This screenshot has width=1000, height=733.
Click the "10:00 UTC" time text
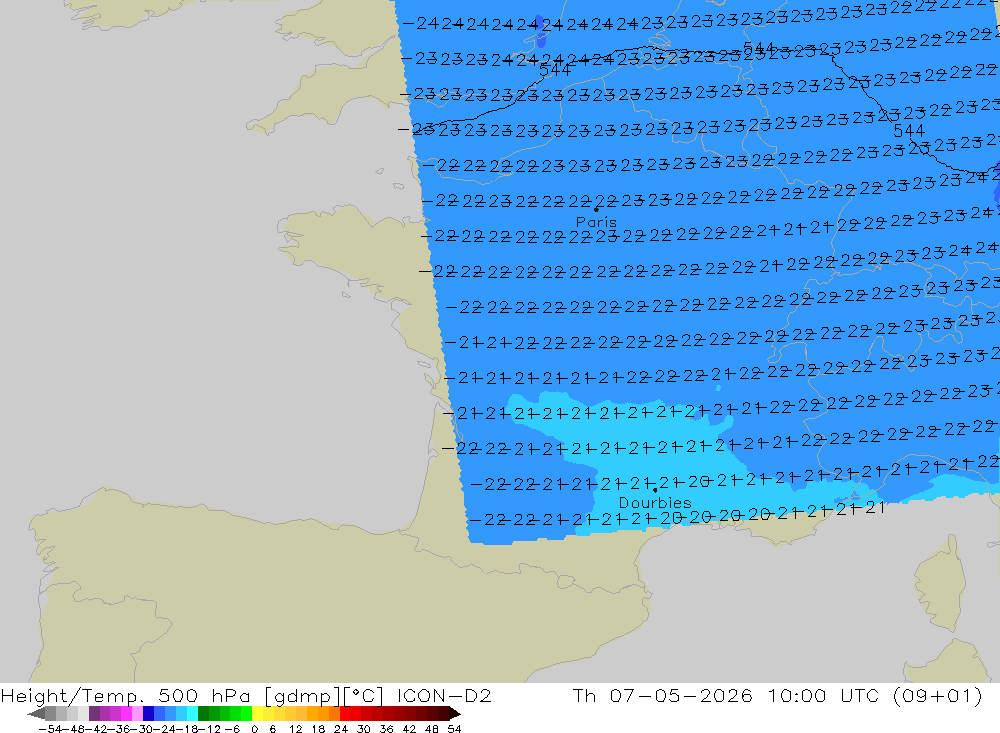coord(824,696)
